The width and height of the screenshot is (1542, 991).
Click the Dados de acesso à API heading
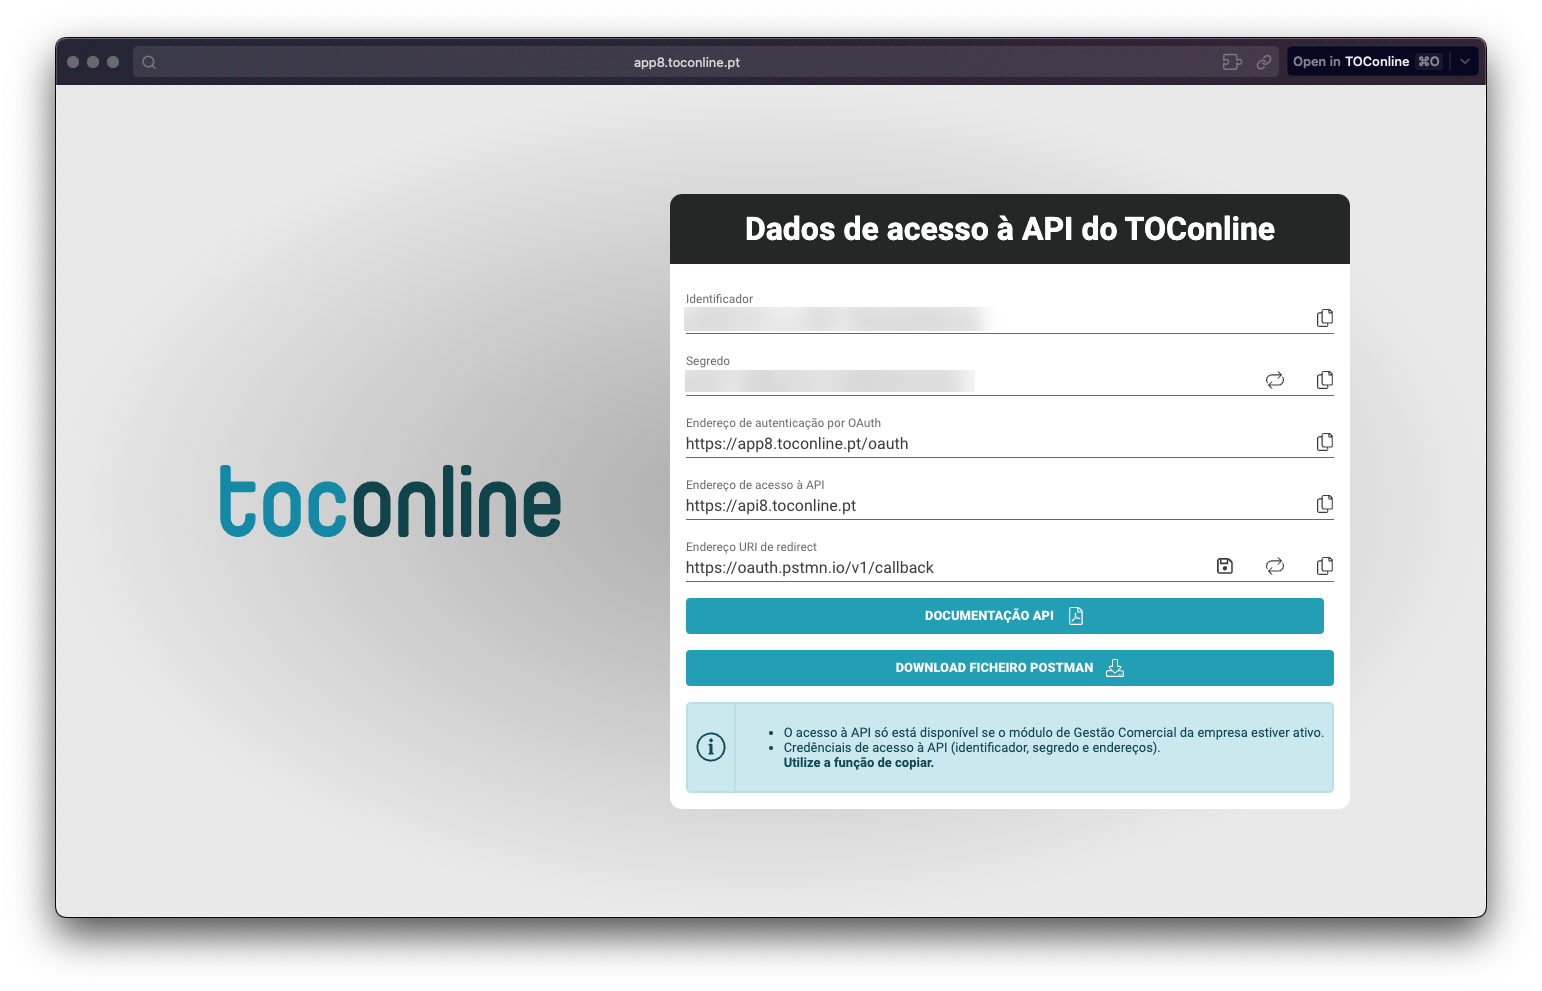point(1010,229)
